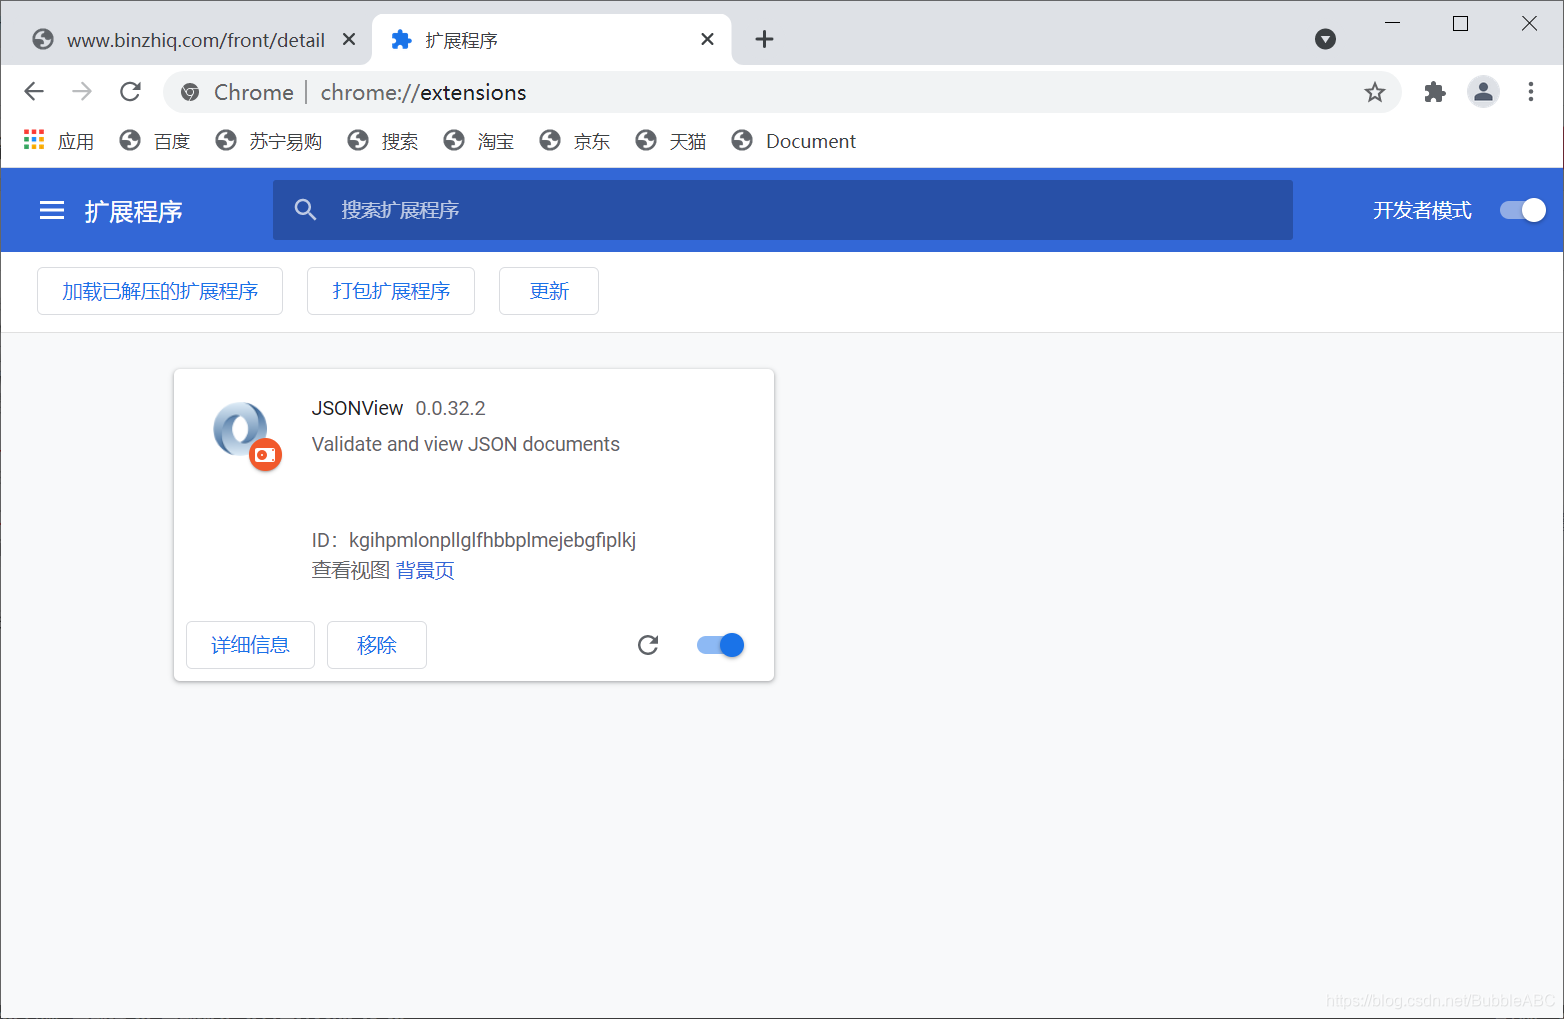Click the 扩展程序 page title in the blue header

pyautogui.click(x=134, y=211)
